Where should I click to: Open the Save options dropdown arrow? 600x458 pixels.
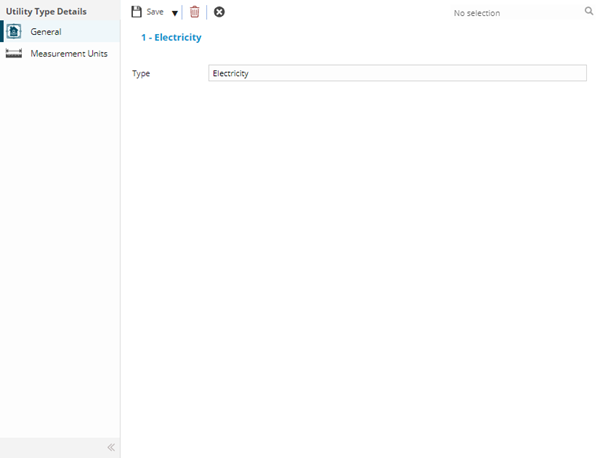tap(174, 13)
